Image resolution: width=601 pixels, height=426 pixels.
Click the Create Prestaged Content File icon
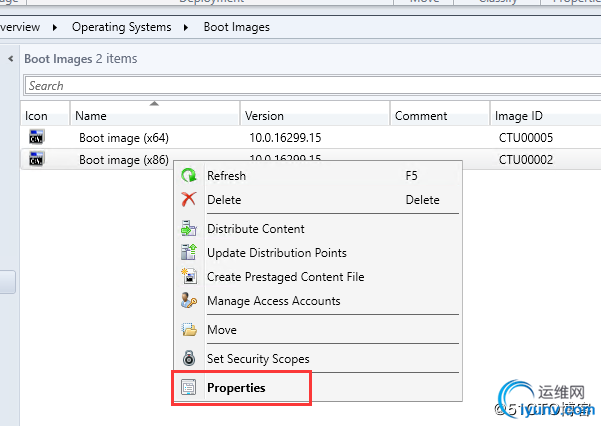pyautogui.click(x=189, y=277)
